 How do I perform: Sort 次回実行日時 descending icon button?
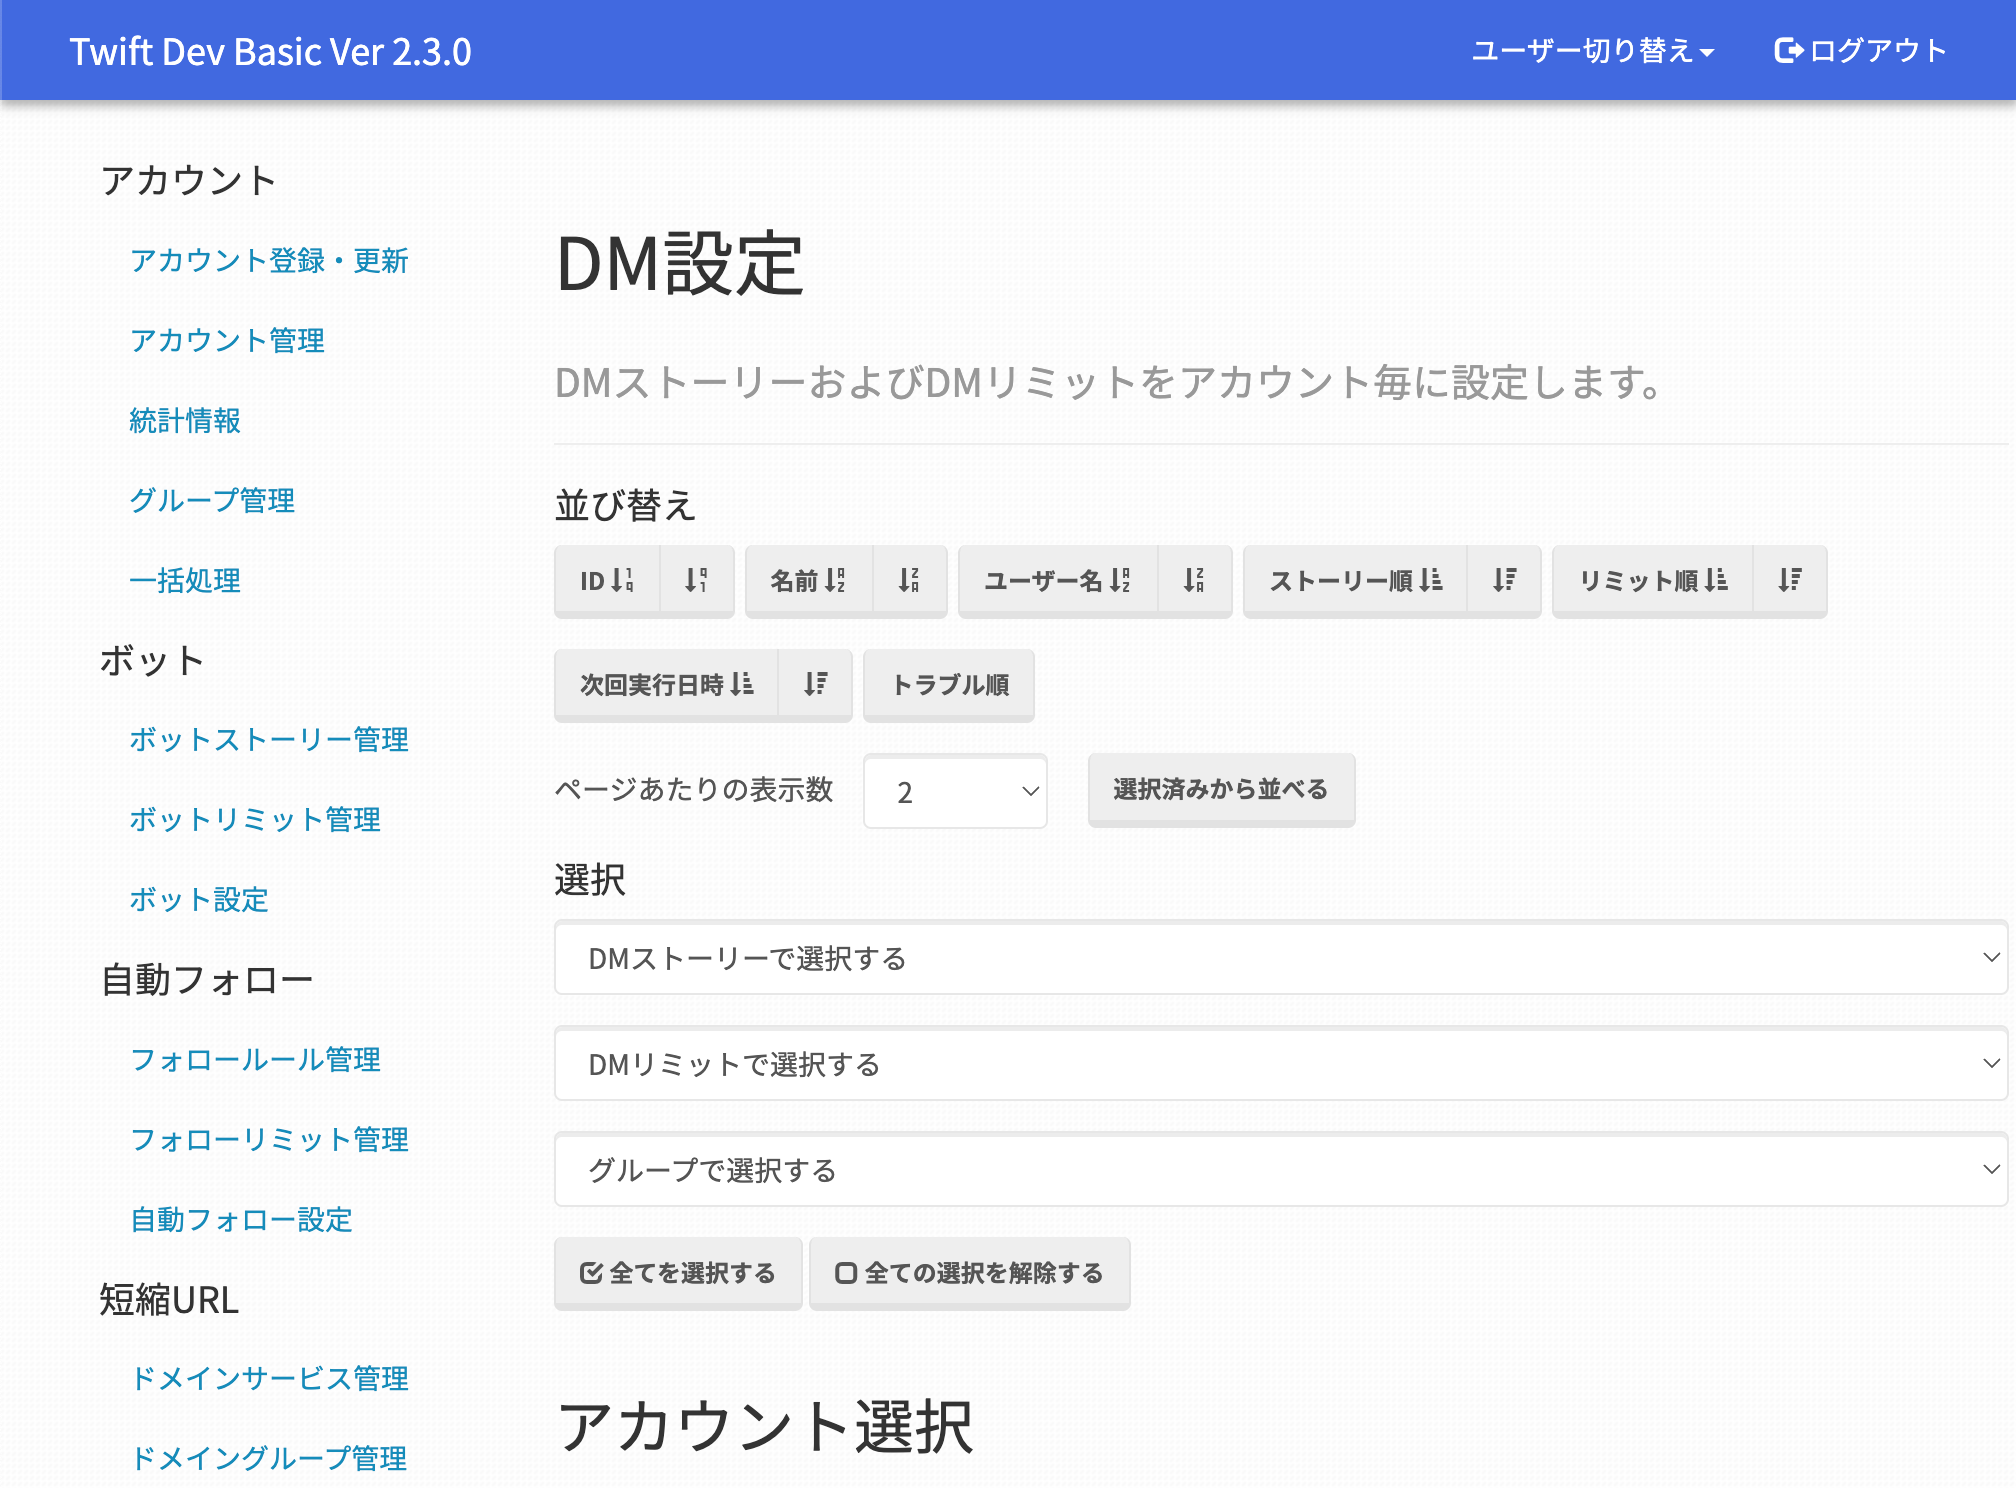point(815,685)
